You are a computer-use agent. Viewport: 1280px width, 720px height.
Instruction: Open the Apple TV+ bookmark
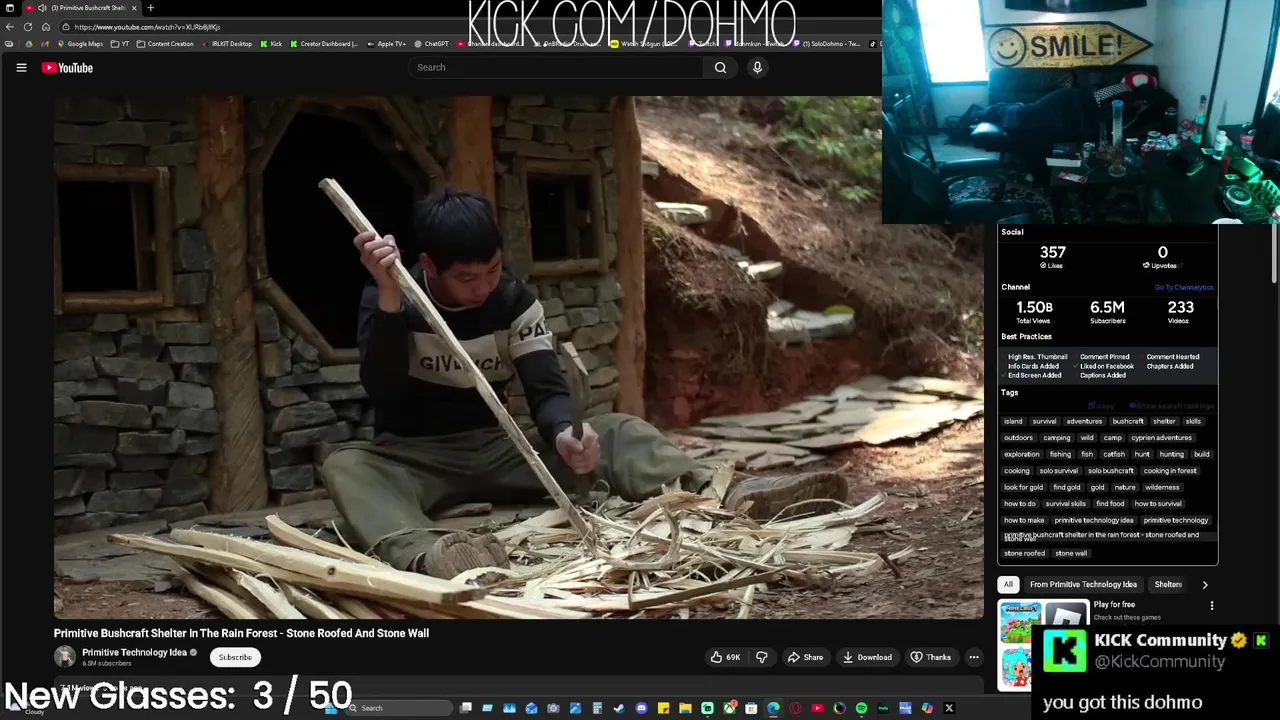click(387, 44)
